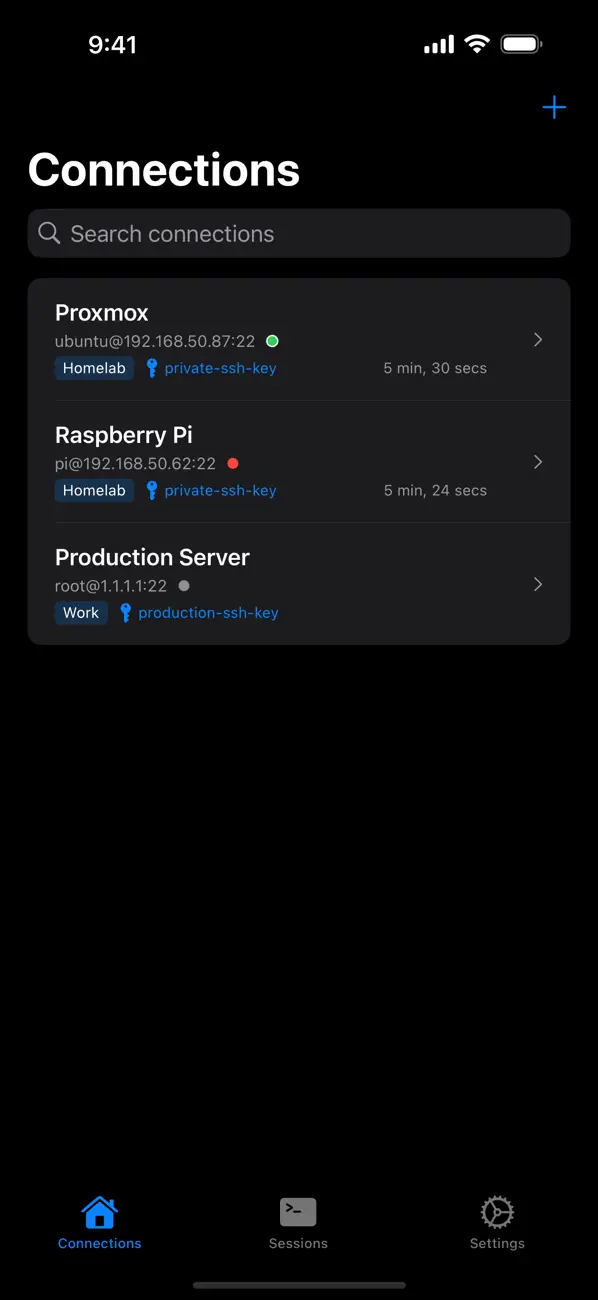The image size is (598, 1300).
Task: Switch to the Sessions tab
Action: coord(298,1243)
